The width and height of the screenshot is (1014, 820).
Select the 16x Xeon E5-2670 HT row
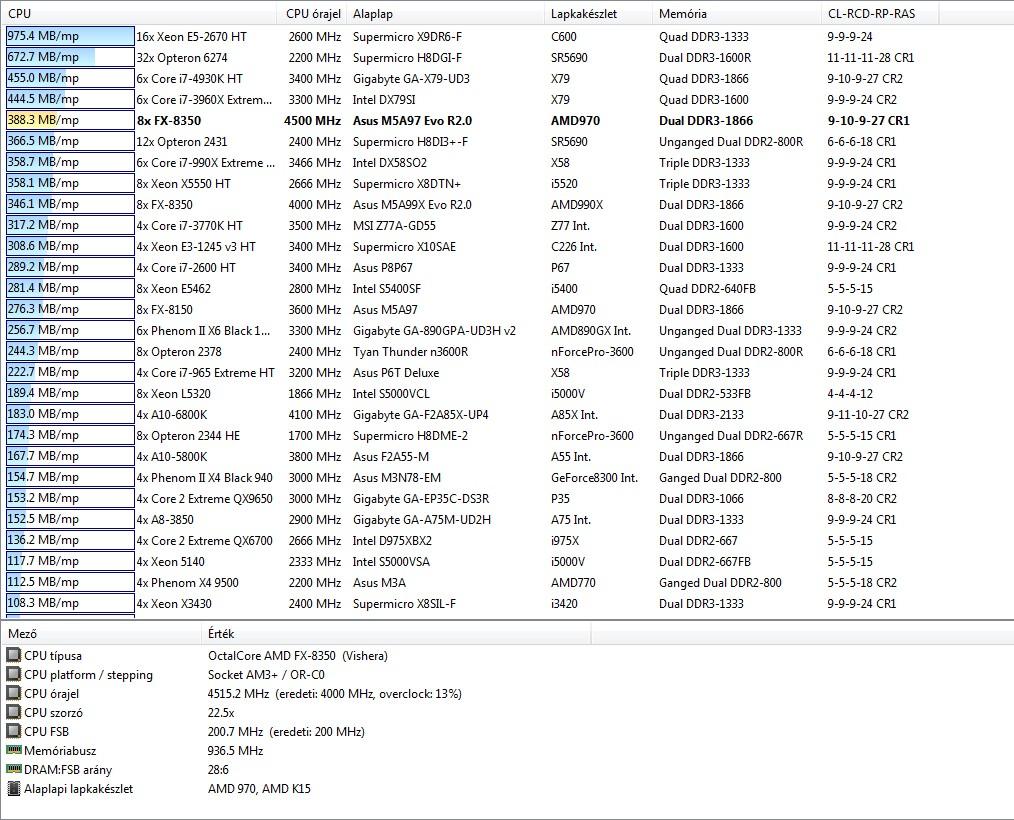(x=507, y=37)
